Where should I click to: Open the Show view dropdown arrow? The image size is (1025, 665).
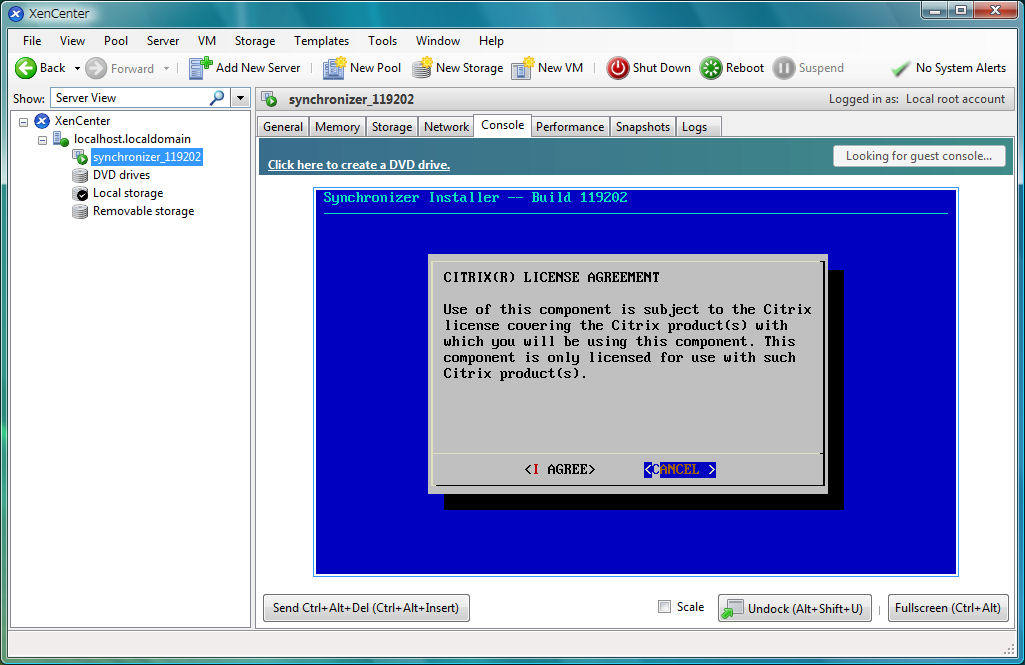click(x=241, y=98)
